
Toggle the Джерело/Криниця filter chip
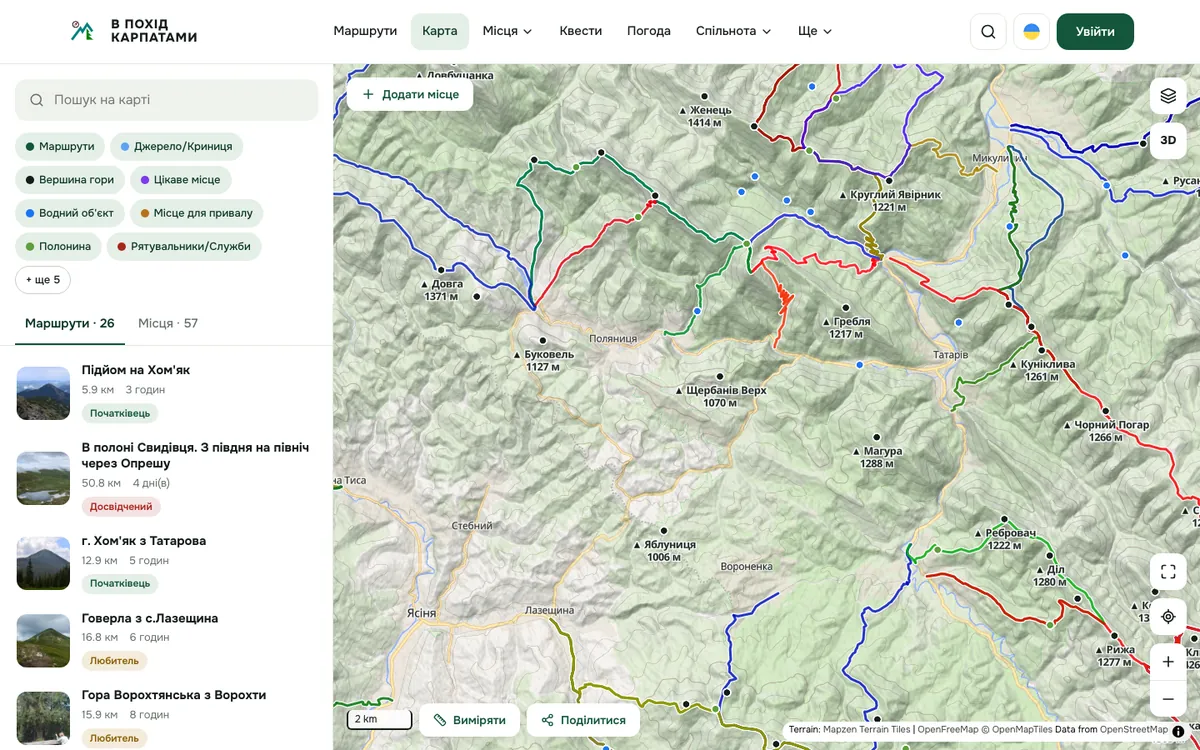176,146
